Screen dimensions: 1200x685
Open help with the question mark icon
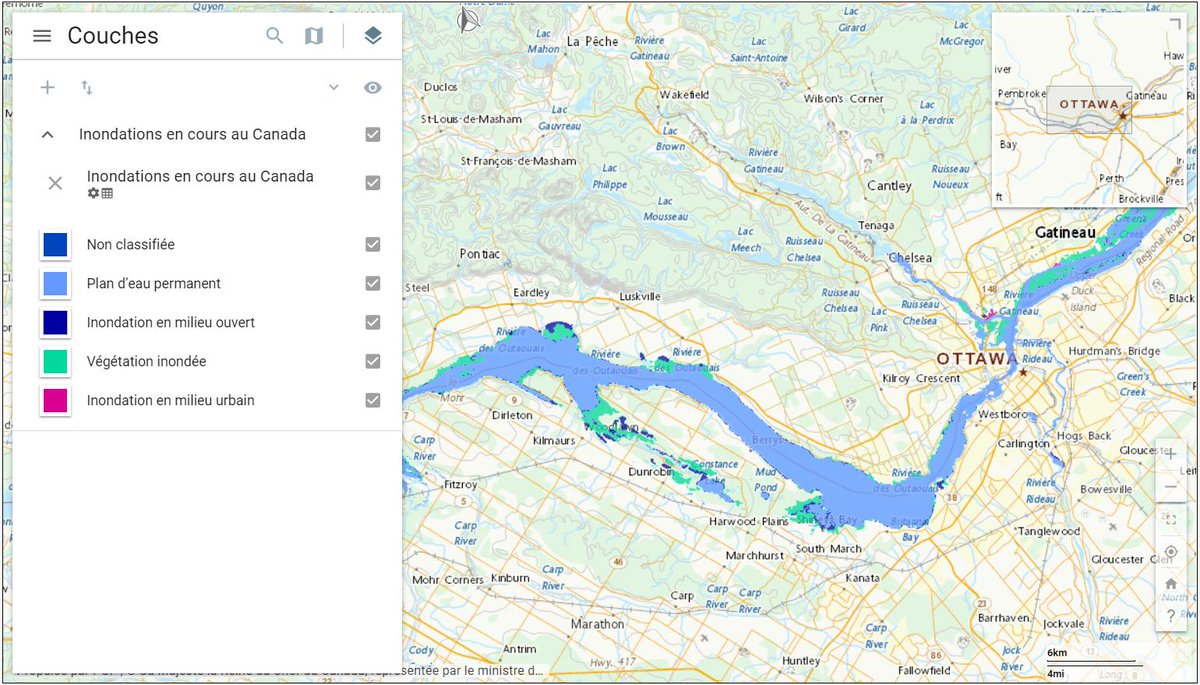click(1171, 616)
